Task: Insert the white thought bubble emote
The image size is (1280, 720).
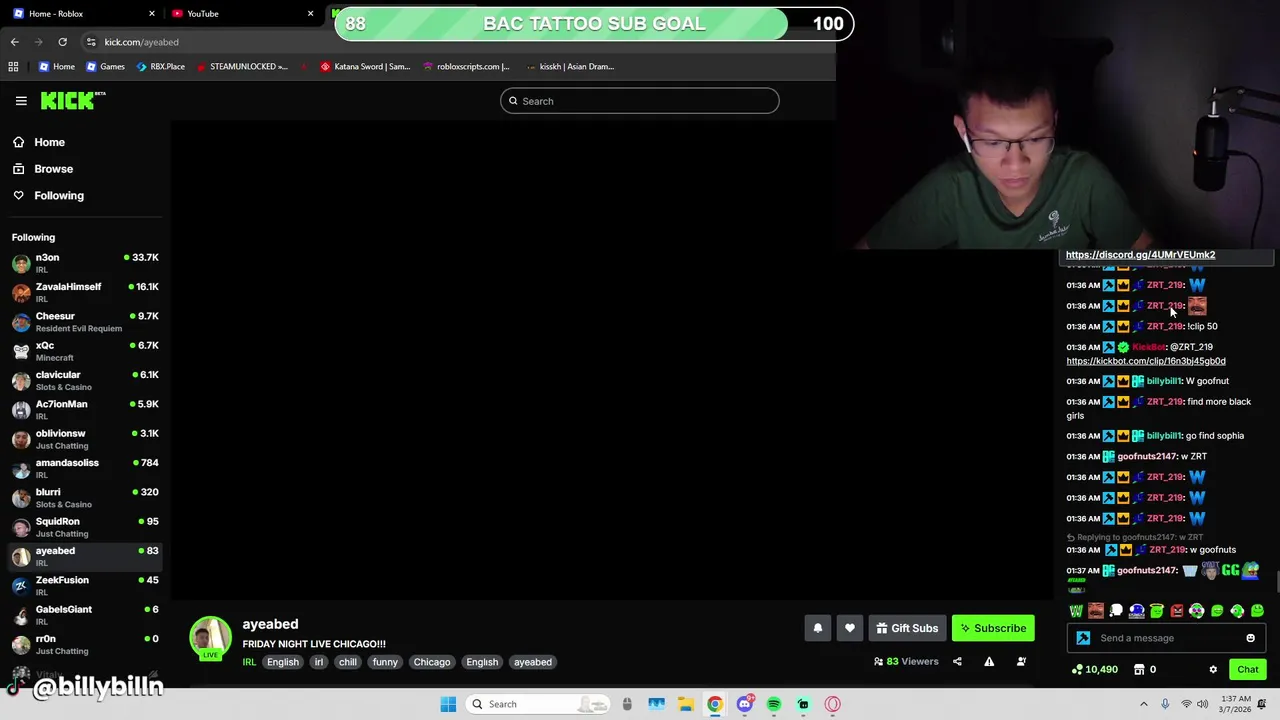Action: coord(1116,611)
